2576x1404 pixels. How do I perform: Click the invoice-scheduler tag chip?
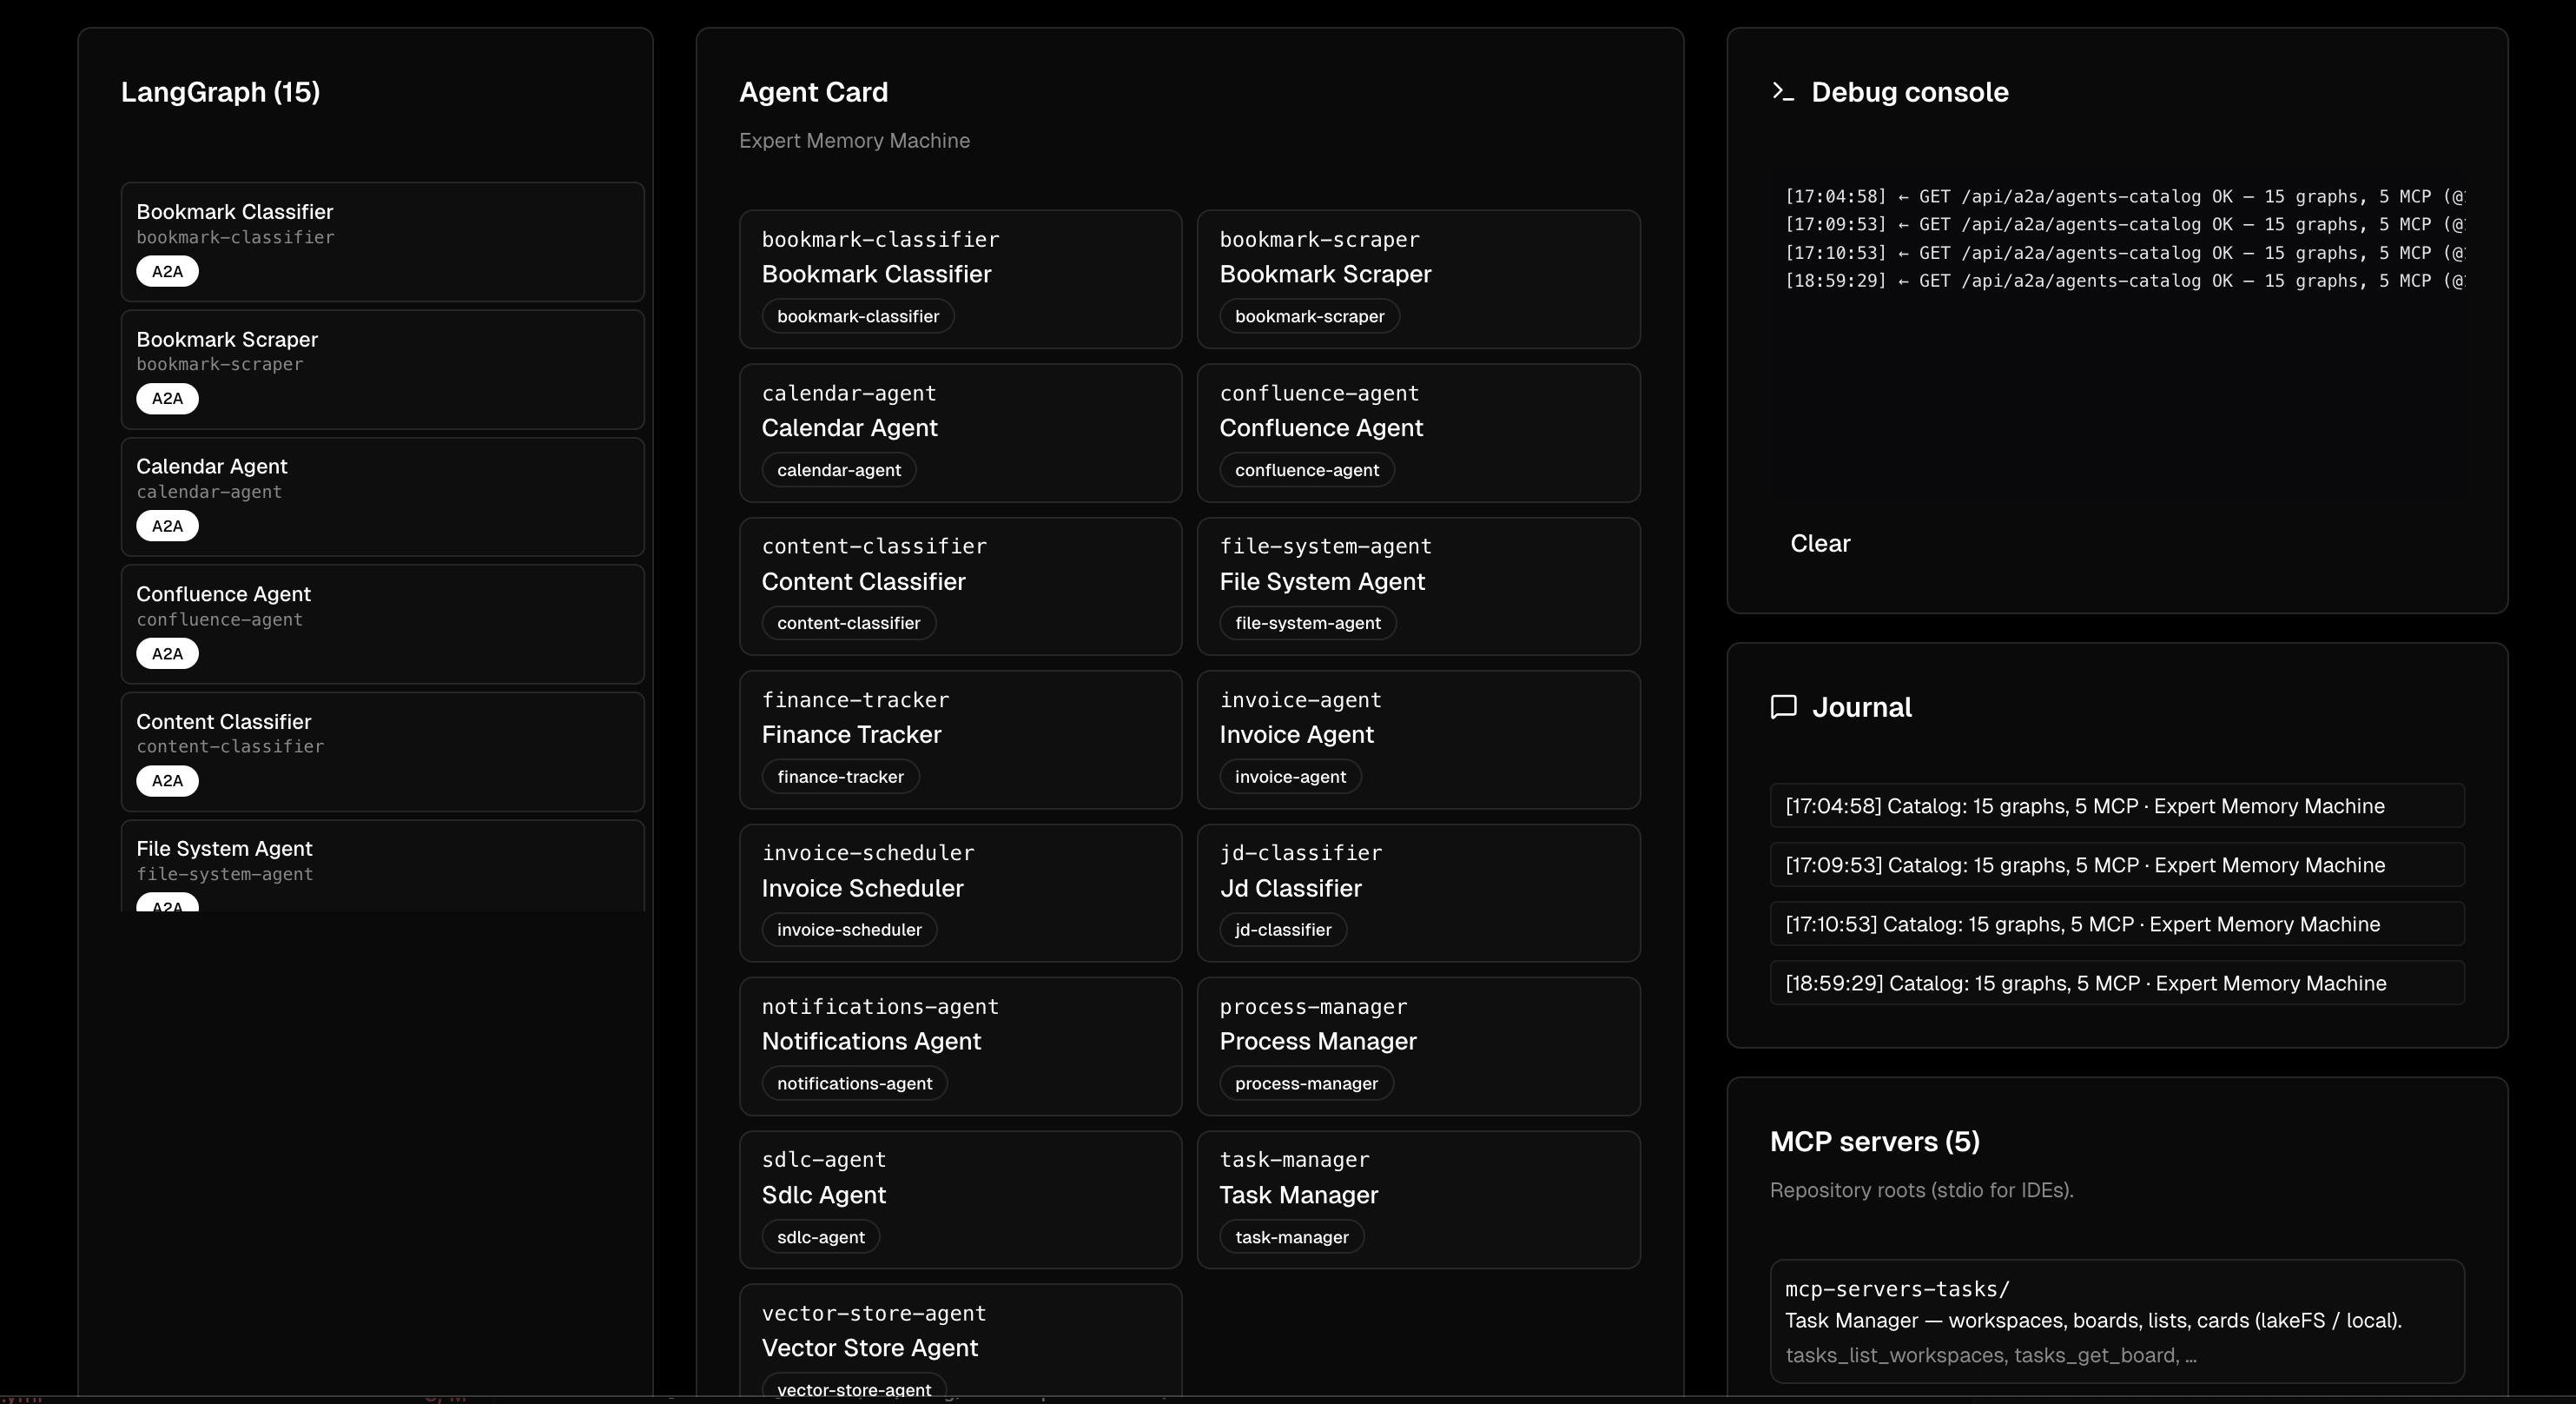click(x=848, y=930)
